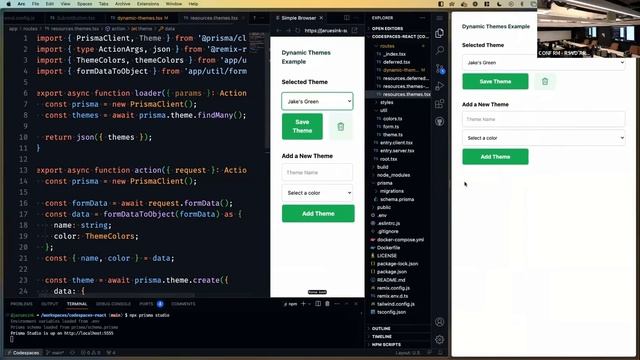Open the Explorer more actions ellipsis
The image size is (640, 360).
point(422,18)
